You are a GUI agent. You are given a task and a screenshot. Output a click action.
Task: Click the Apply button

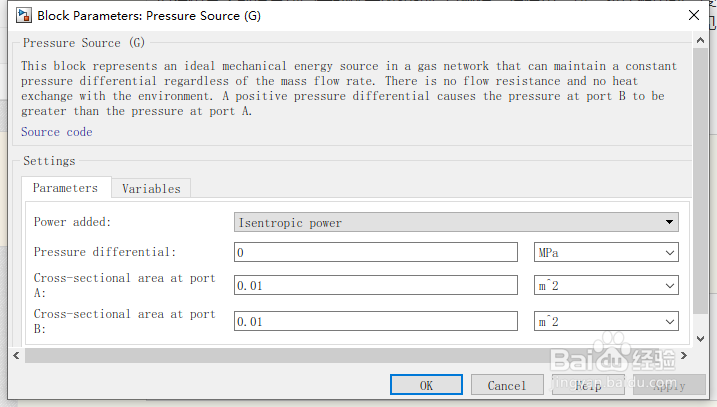pos(669,385)
